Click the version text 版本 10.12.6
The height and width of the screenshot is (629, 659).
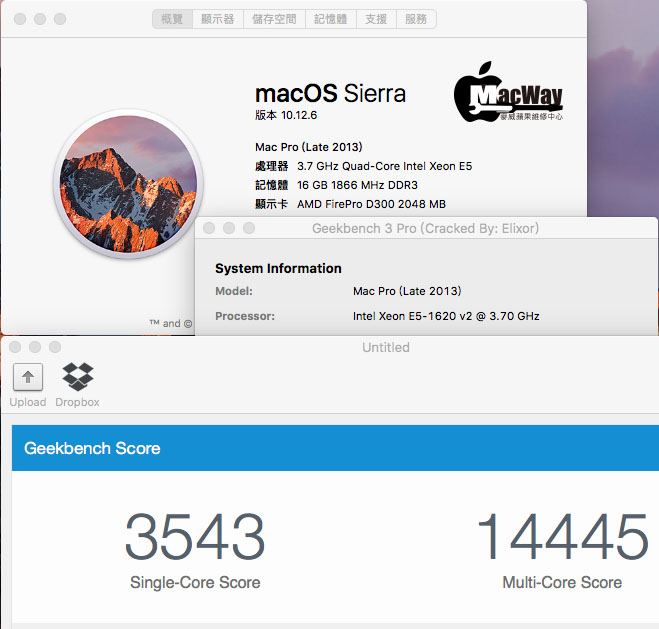286,115
